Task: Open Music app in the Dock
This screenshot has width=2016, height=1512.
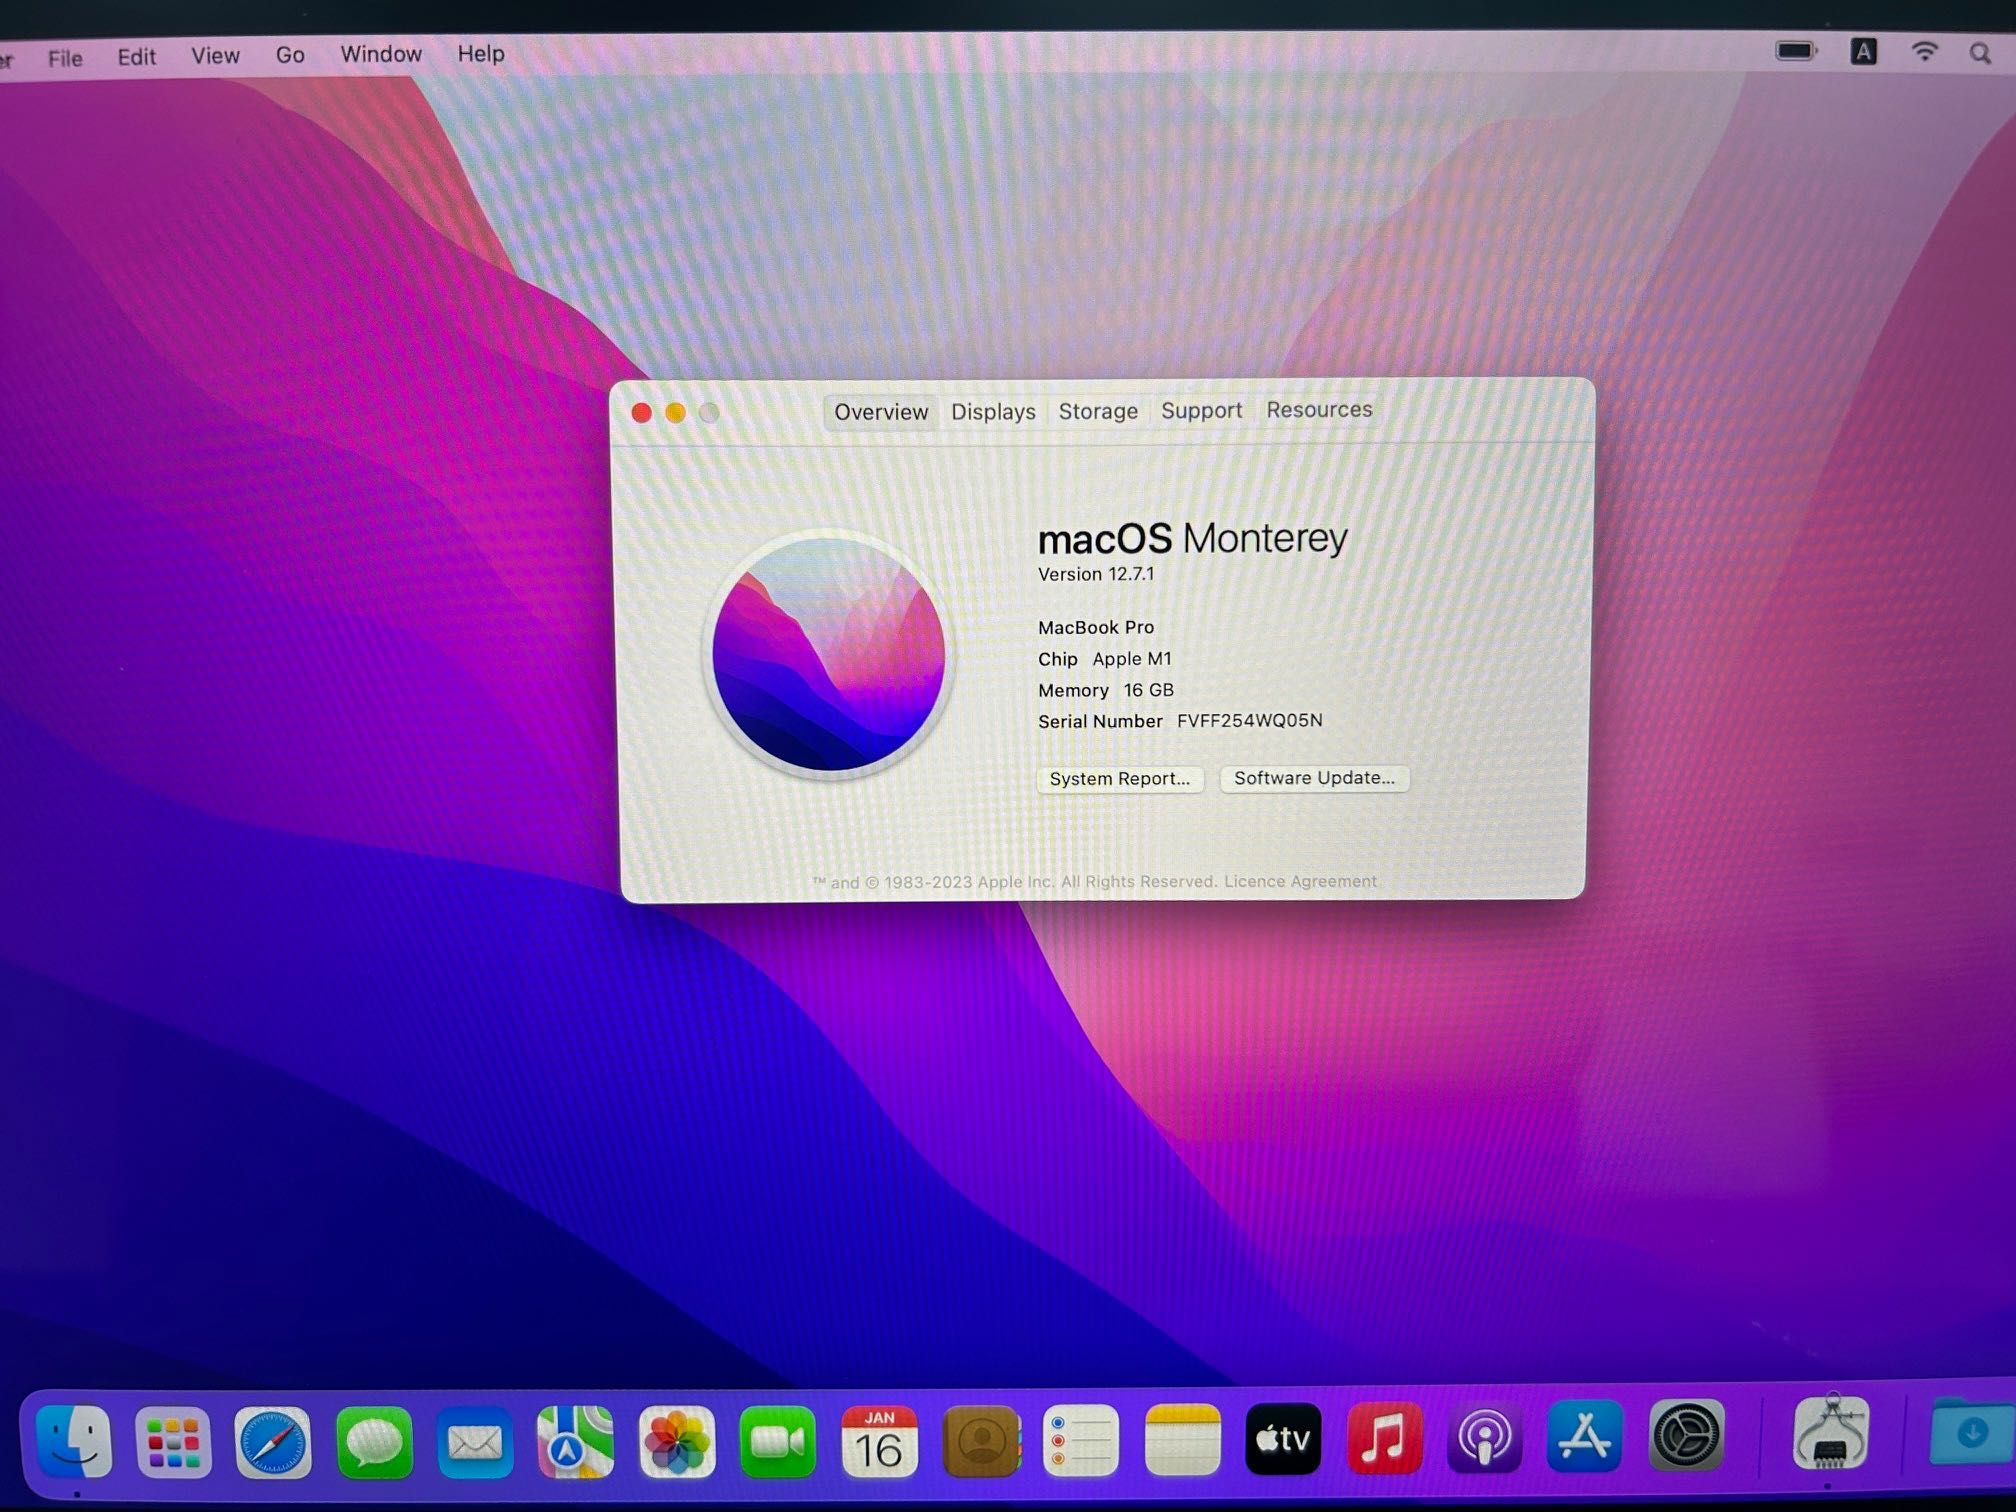Action: (x=1384, y=1439)
